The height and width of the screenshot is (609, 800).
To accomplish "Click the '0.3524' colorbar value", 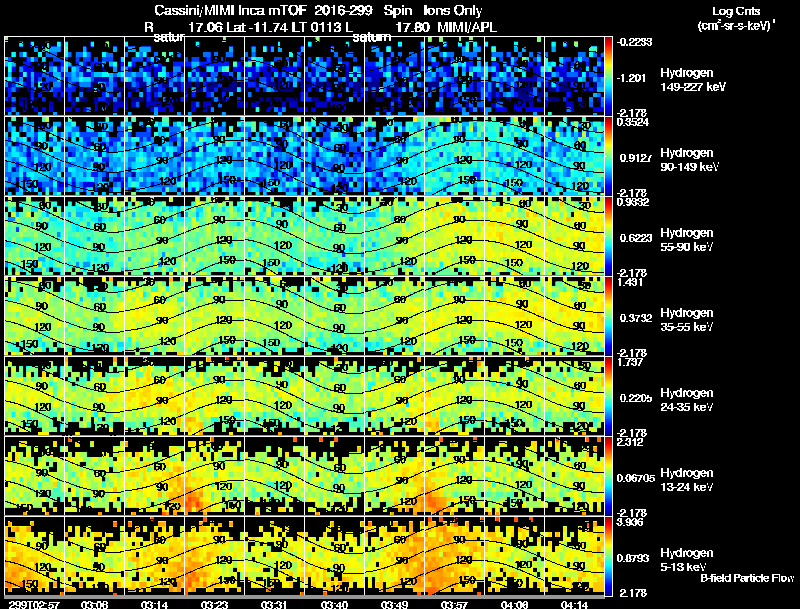I will point(633,122).
